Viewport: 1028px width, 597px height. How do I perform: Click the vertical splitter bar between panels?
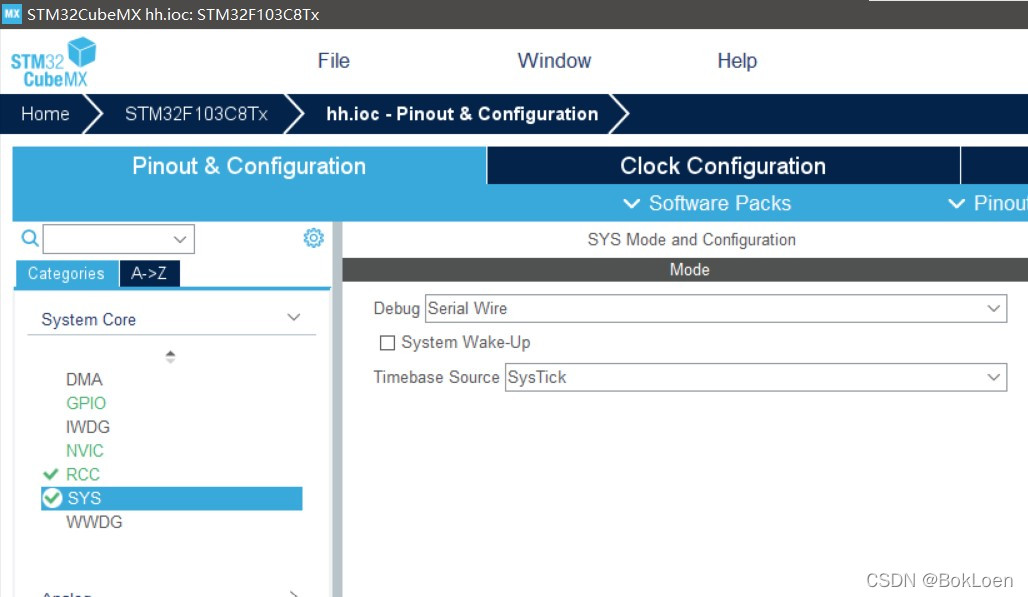click(337, 410)
